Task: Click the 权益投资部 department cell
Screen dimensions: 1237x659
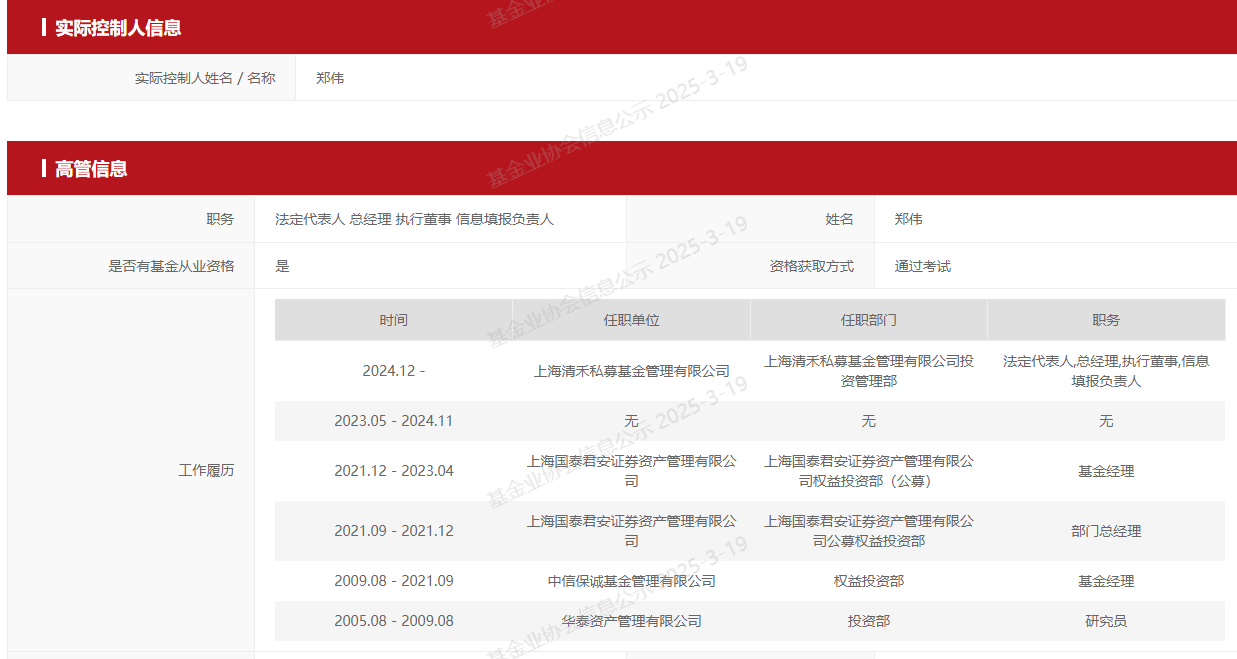Action: click(x=868, y=580)
